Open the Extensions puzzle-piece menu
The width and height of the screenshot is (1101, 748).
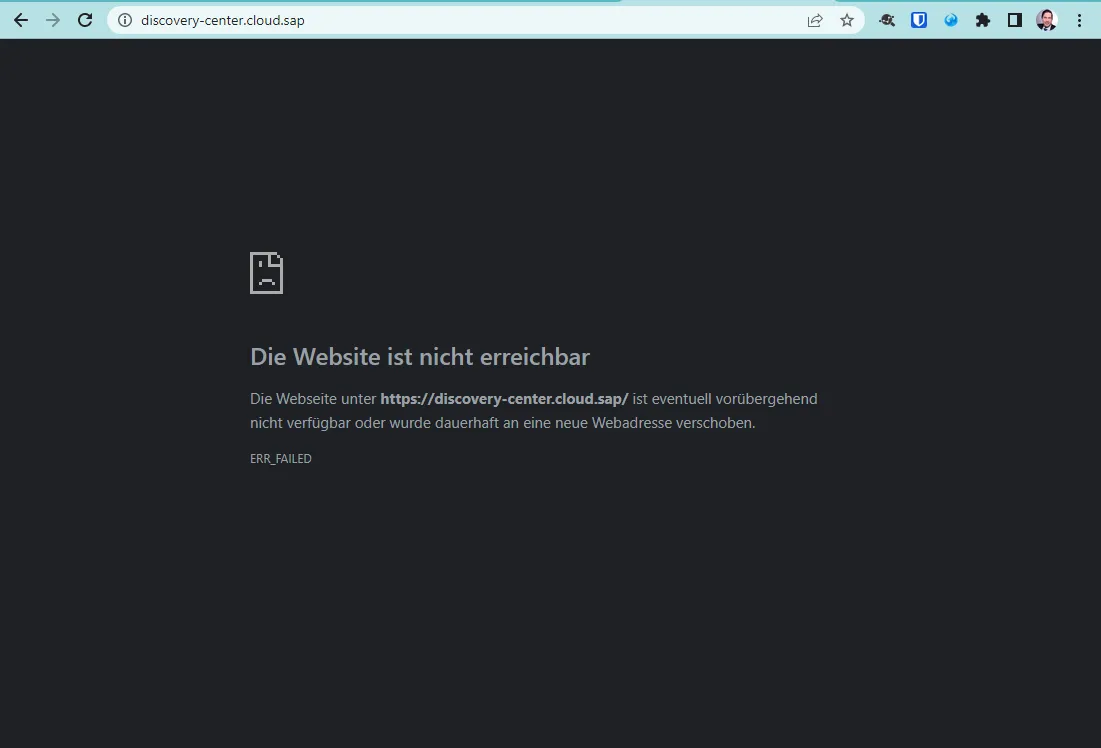(x=983, y=20)
